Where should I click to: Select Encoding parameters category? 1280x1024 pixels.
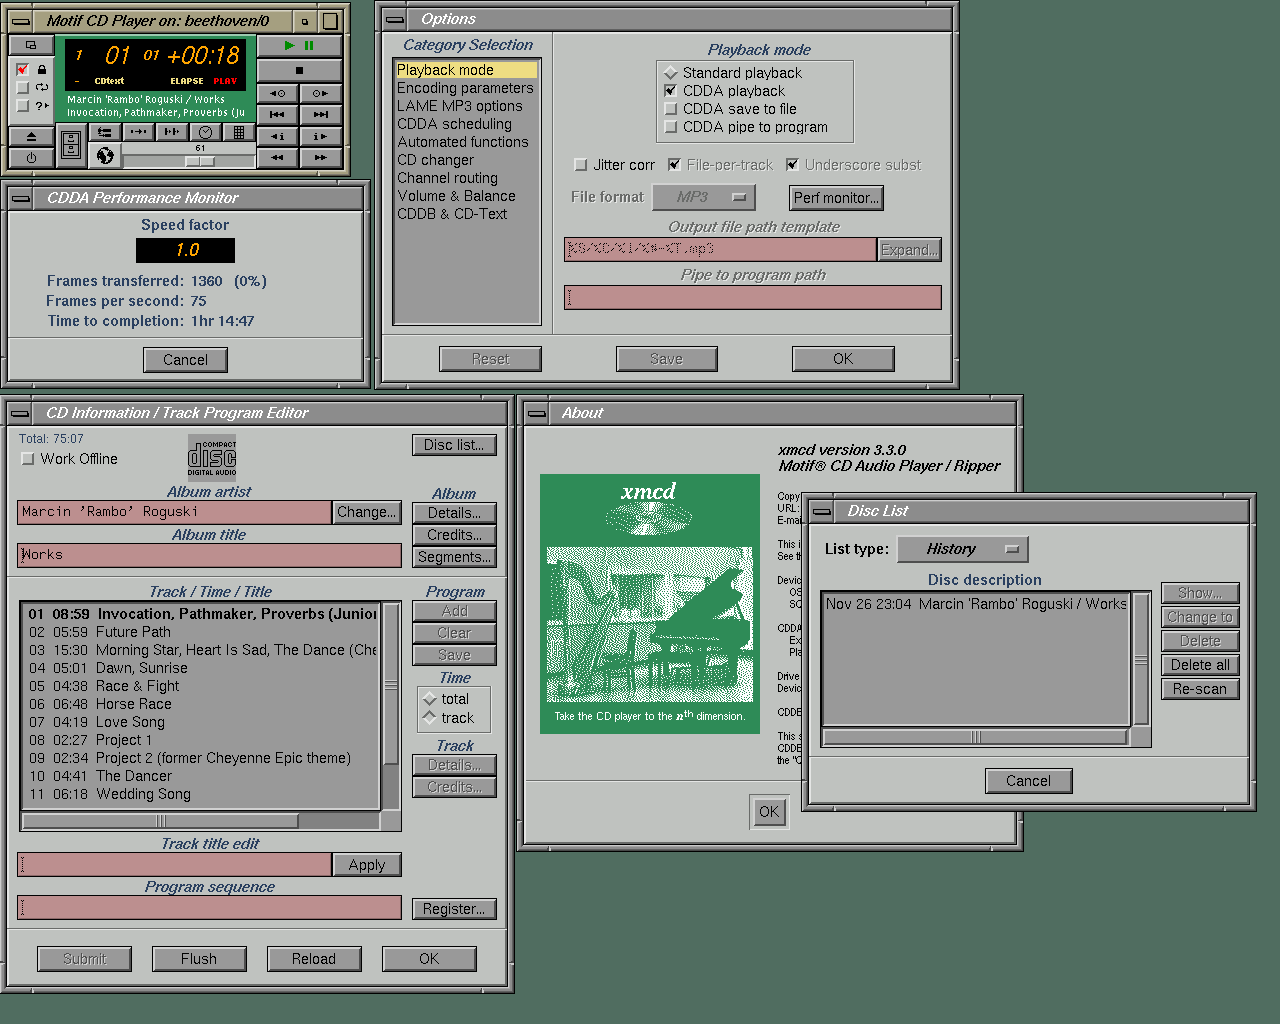(x=465, y=88)
